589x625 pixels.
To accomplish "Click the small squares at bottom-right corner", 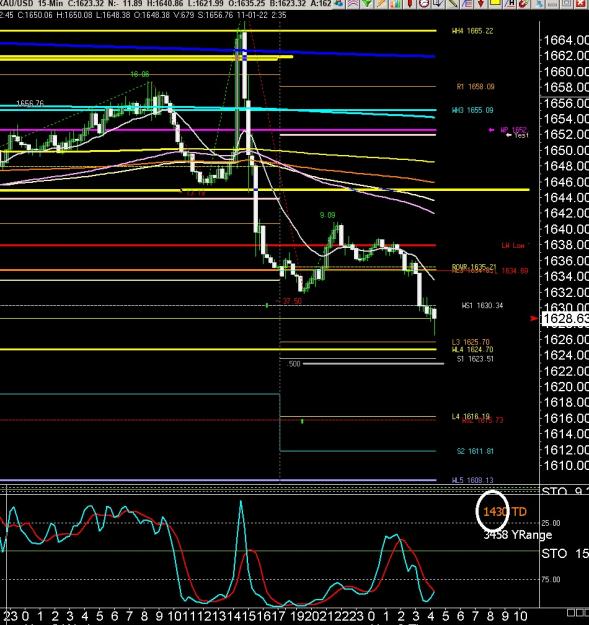I will point(577,613).
